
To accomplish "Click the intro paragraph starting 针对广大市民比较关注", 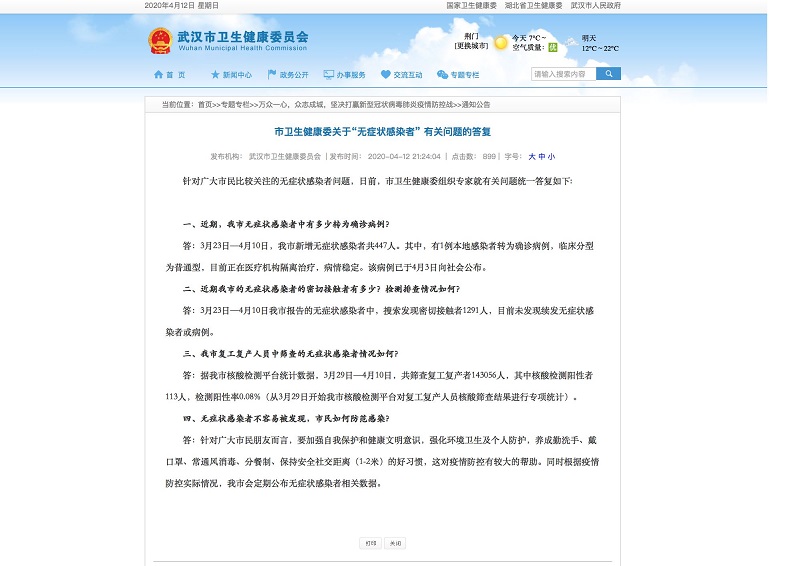I will point(378,181).
